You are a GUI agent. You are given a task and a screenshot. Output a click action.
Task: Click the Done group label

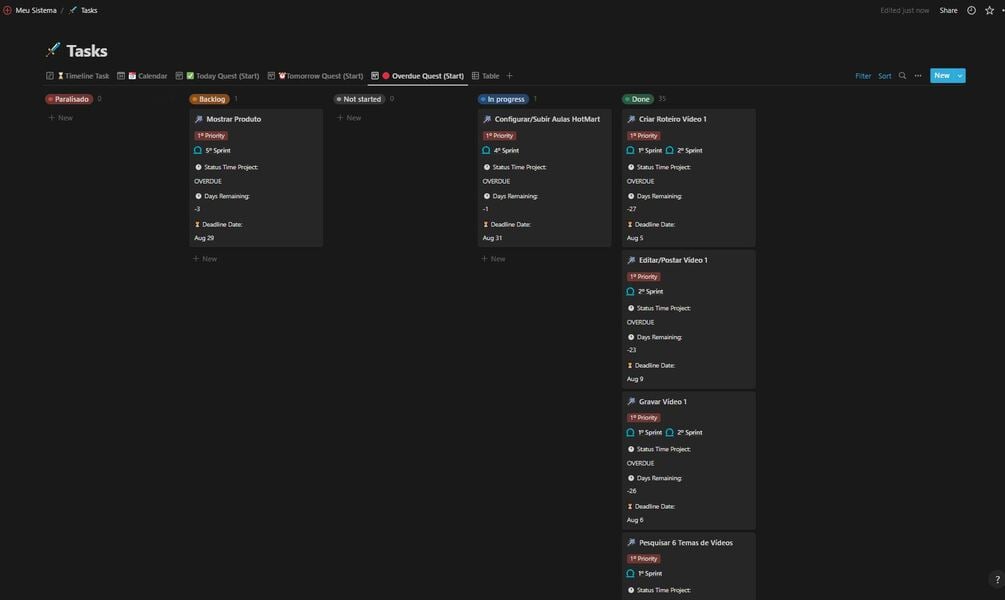click(638, 99)
